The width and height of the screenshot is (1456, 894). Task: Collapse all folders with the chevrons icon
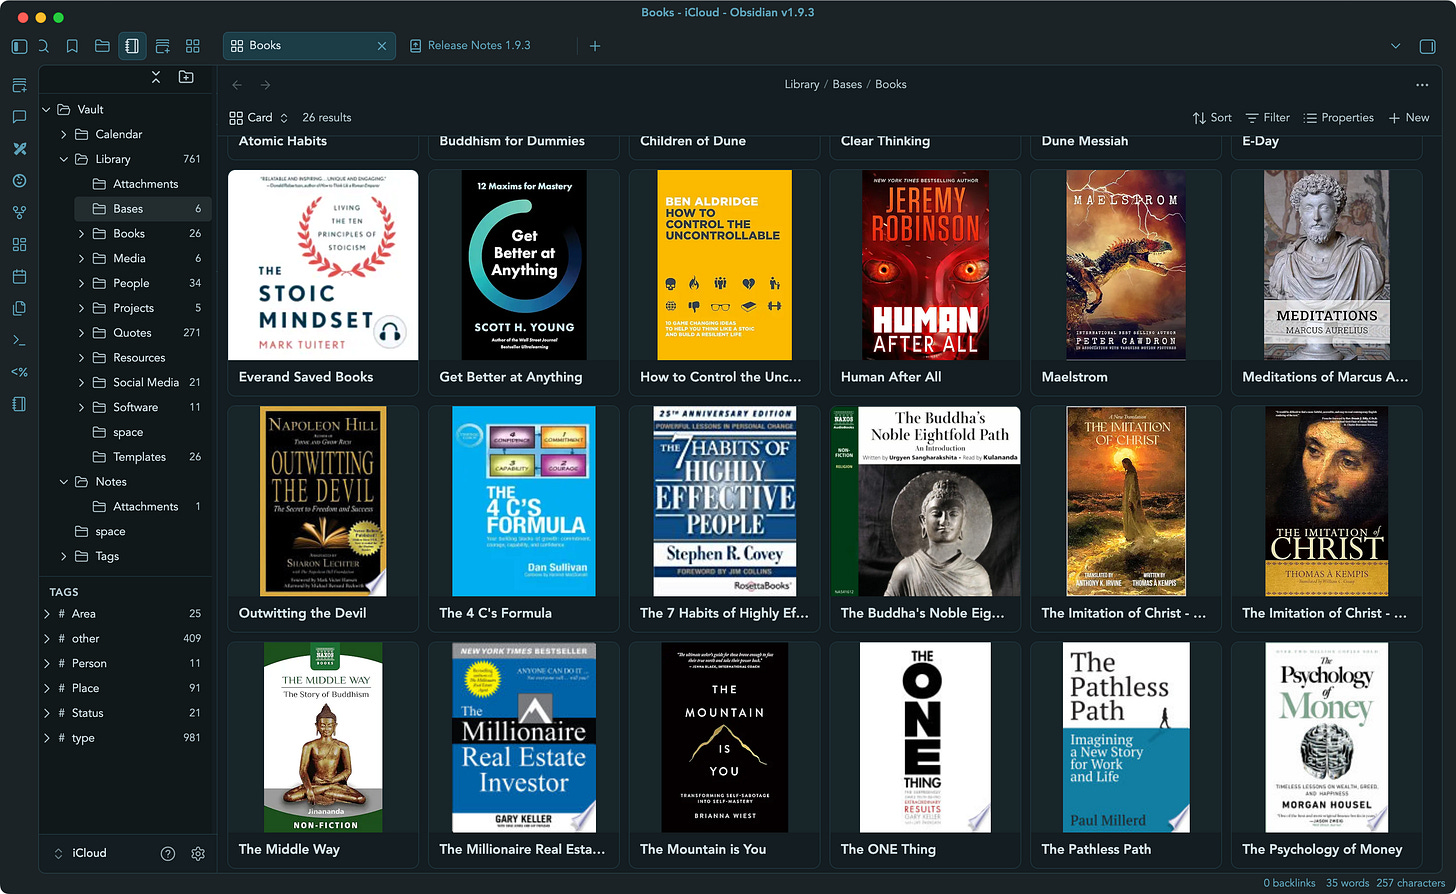click(156, 77)
